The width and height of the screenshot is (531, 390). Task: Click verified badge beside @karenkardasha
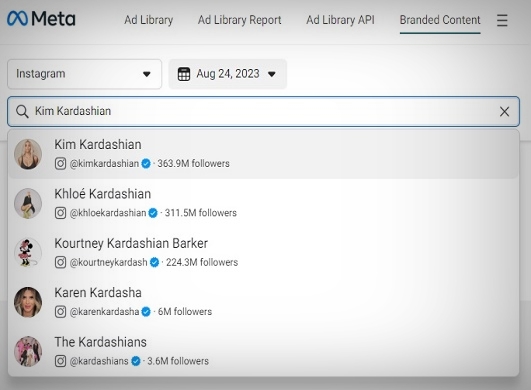(146, 312)
